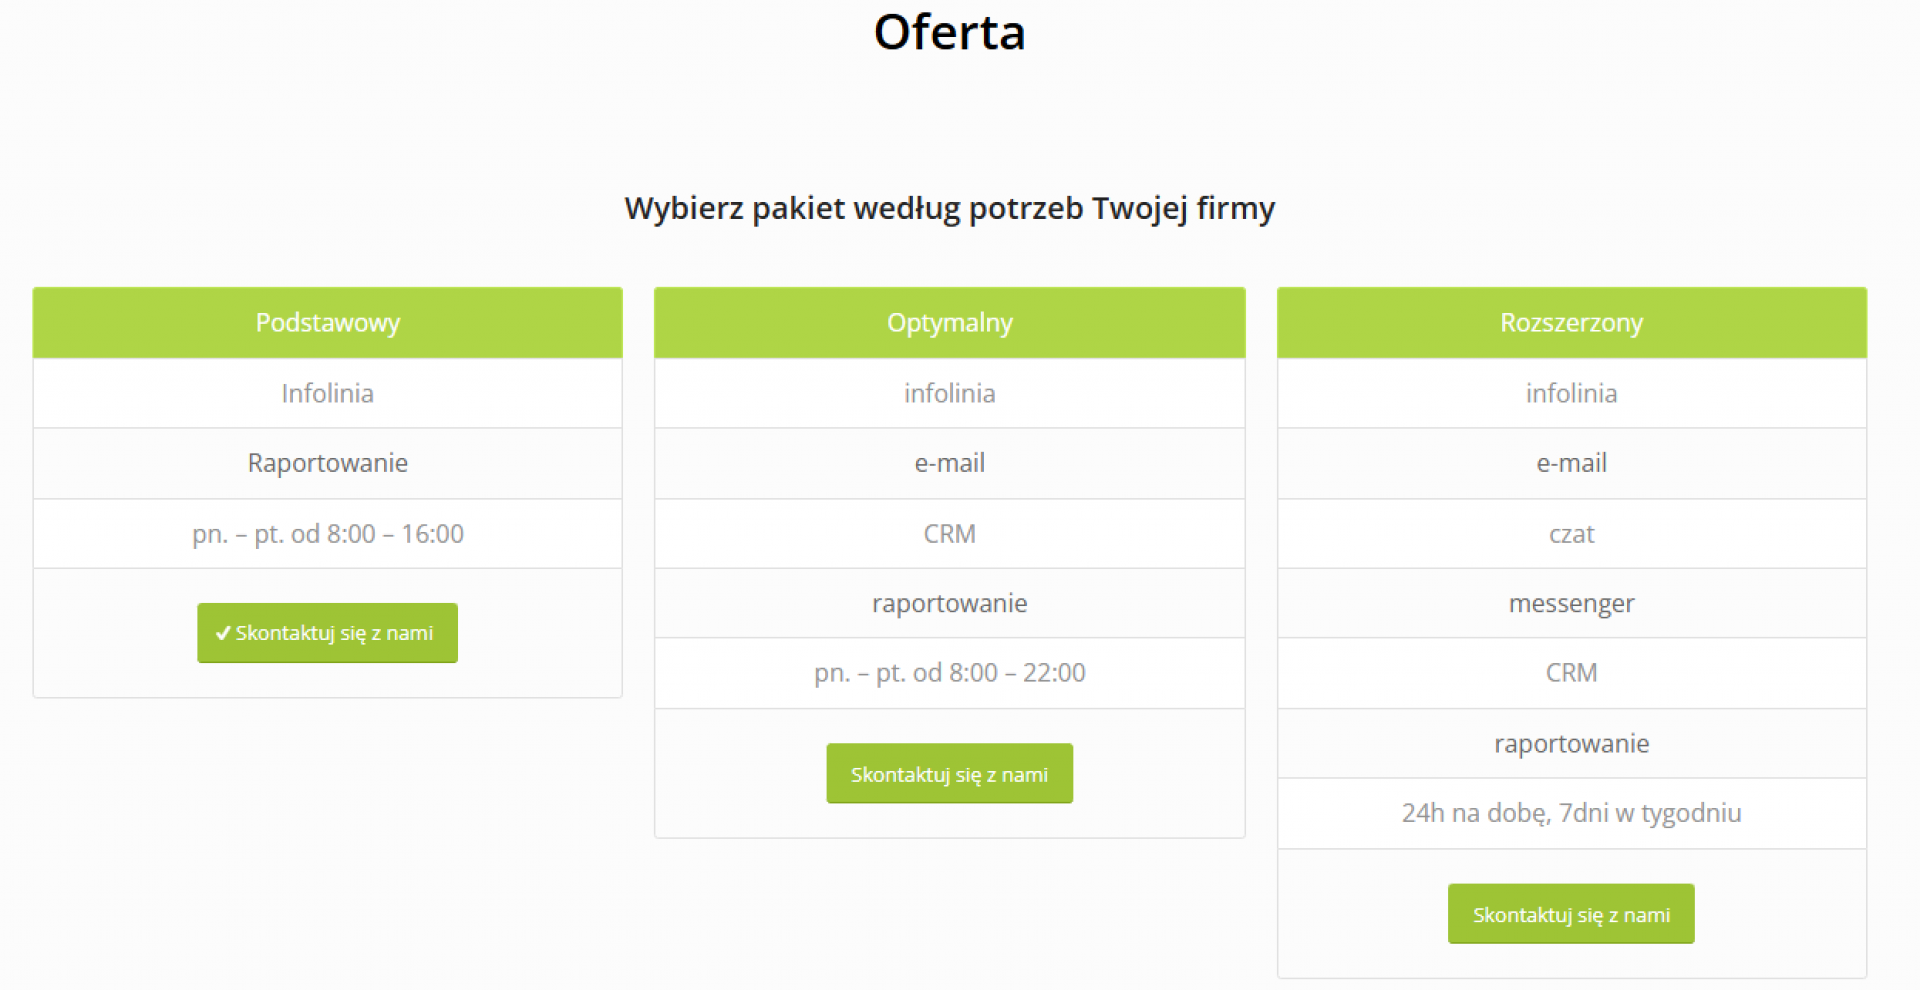Select the 8:00 – 16:00 hours row

327,533
